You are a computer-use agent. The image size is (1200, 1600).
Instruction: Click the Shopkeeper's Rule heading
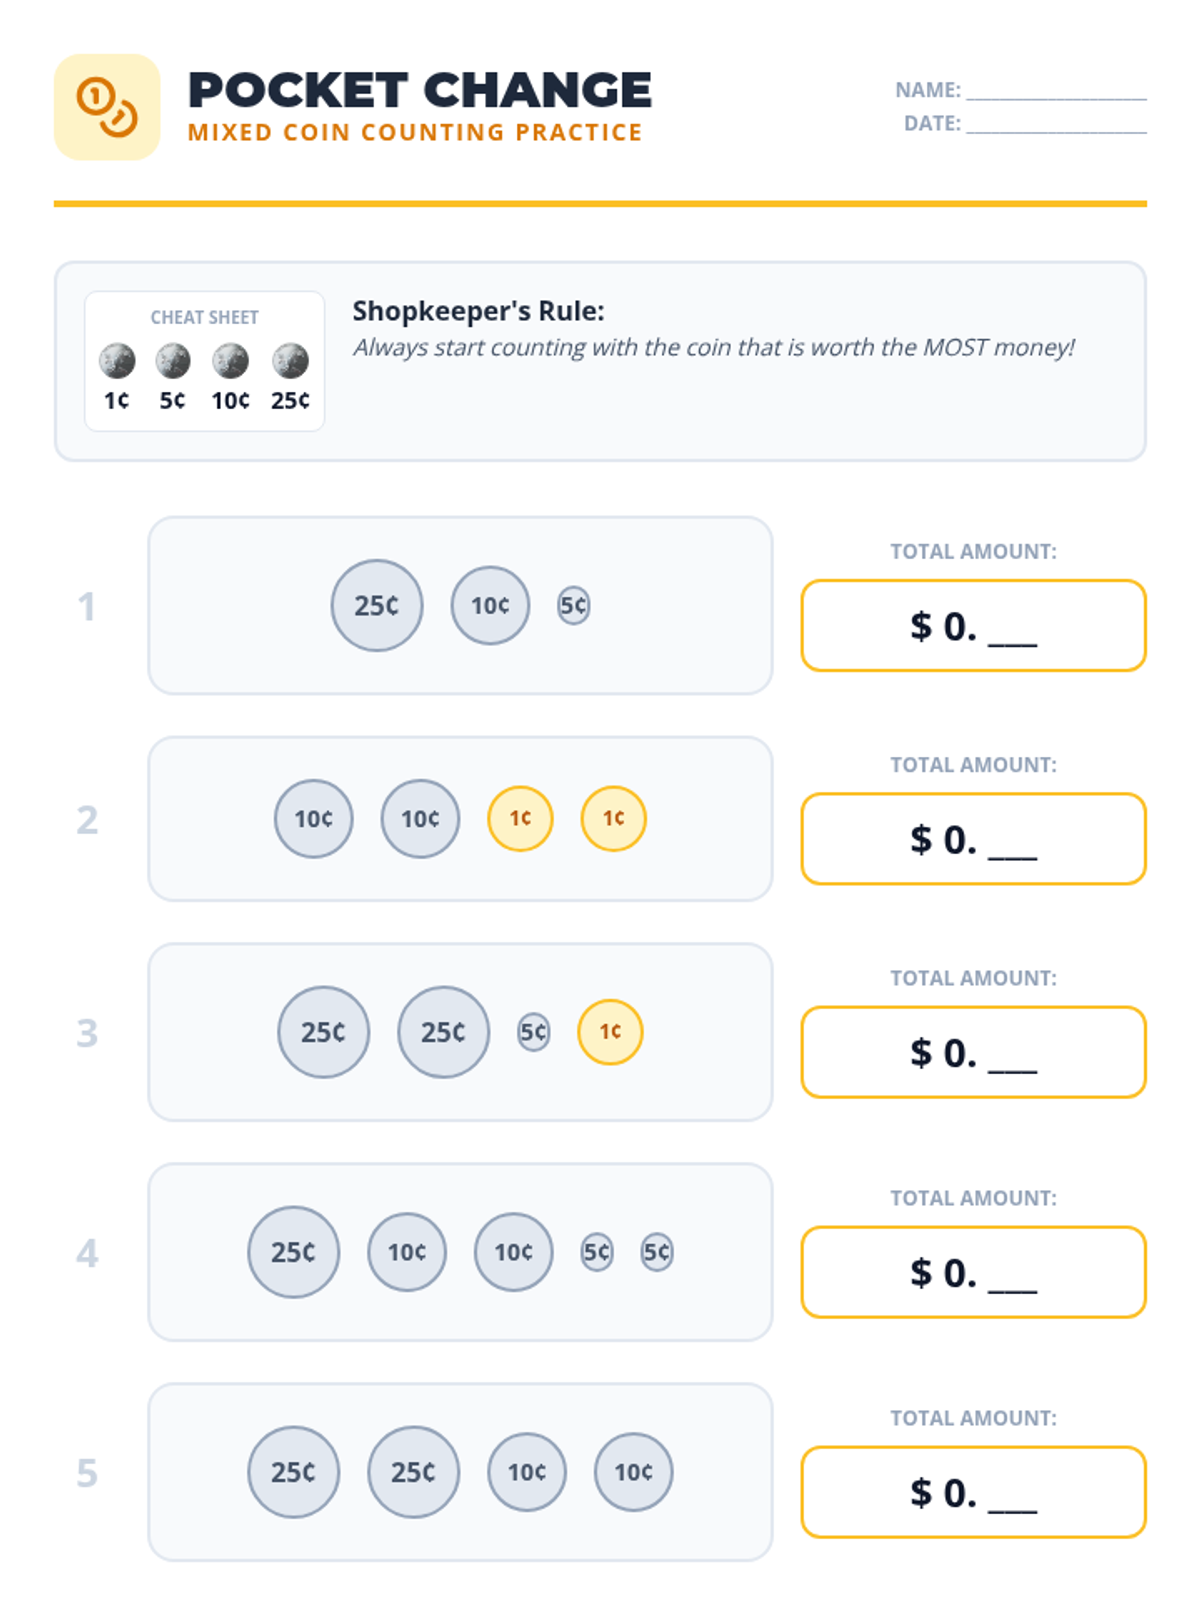point(478,311)
